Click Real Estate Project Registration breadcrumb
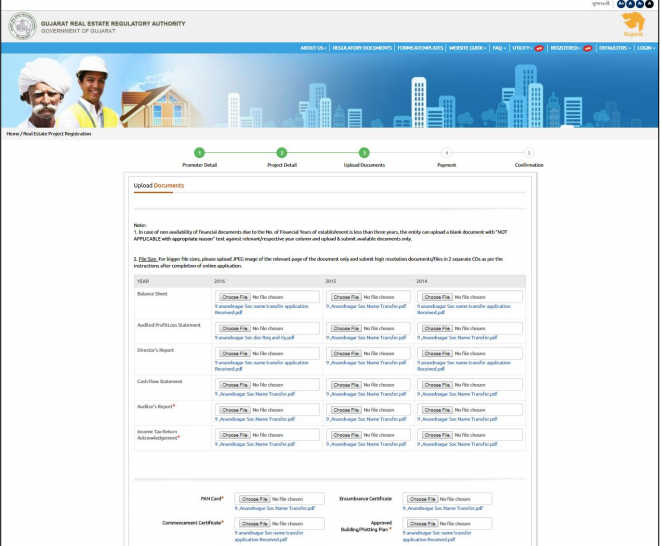Image resolution: width=662 pixels, height=546 pixels. coord(57,134)
